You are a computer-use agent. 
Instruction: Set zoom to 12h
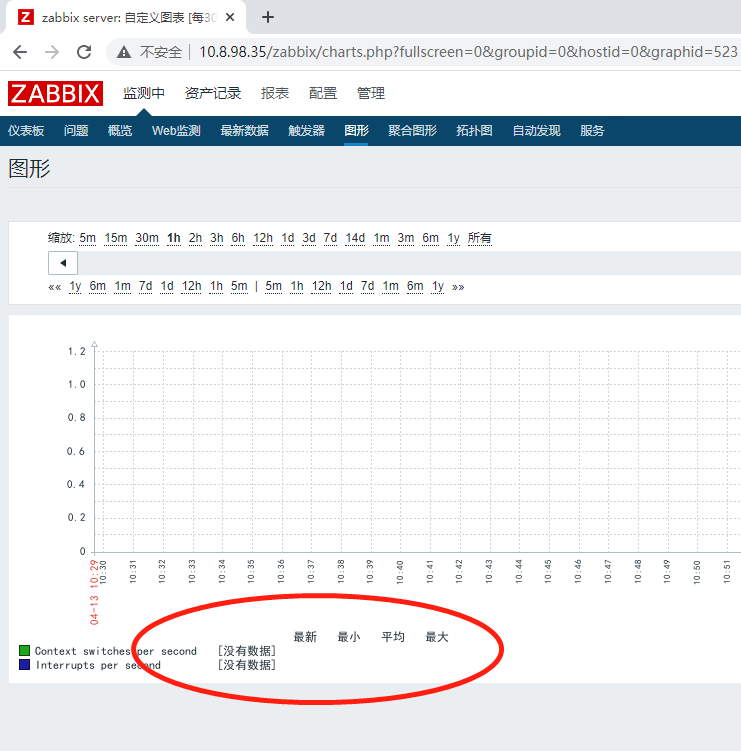(x=263, y=238)
